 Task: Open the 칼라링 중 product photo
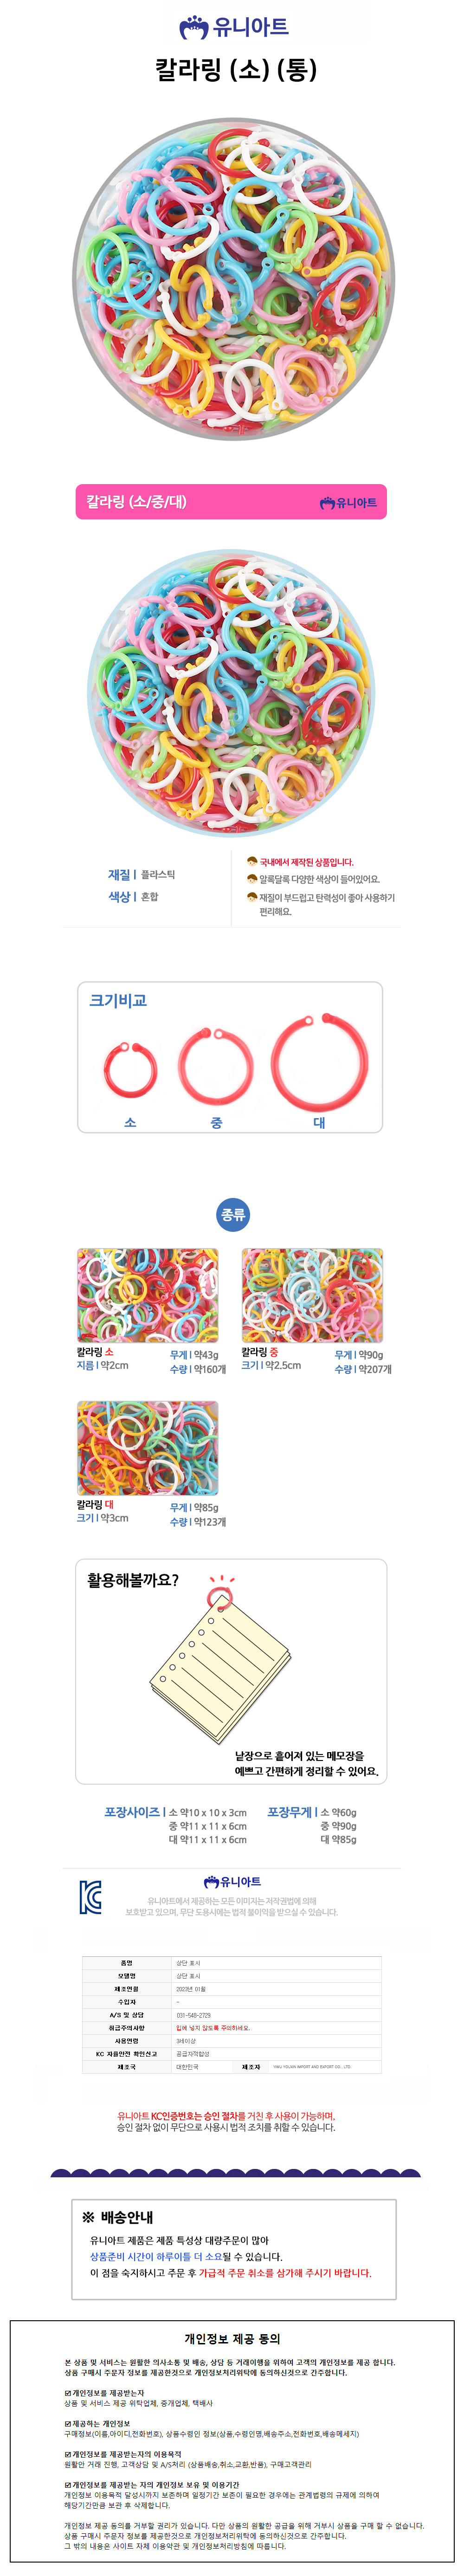[312, 1295]
